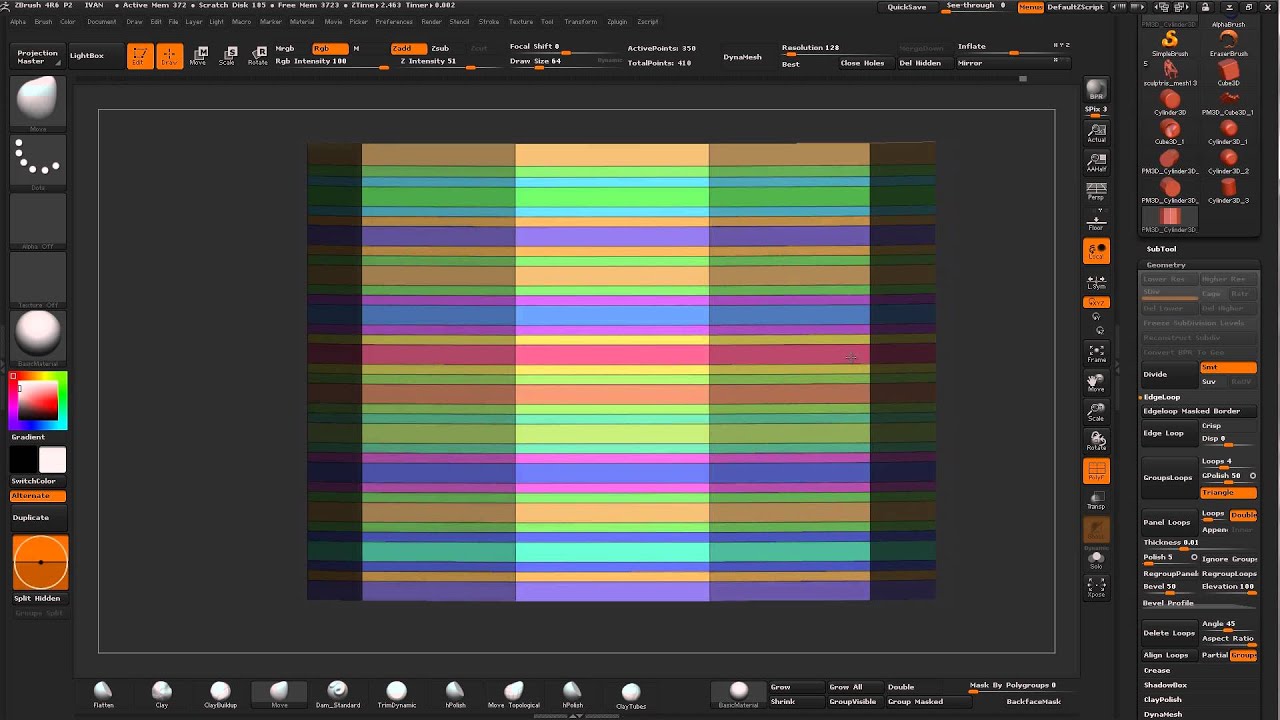Pick the Dam_Standard brush
This screenshot has height=720, width=1280.
pyautogui.click(x=338, y=695)
